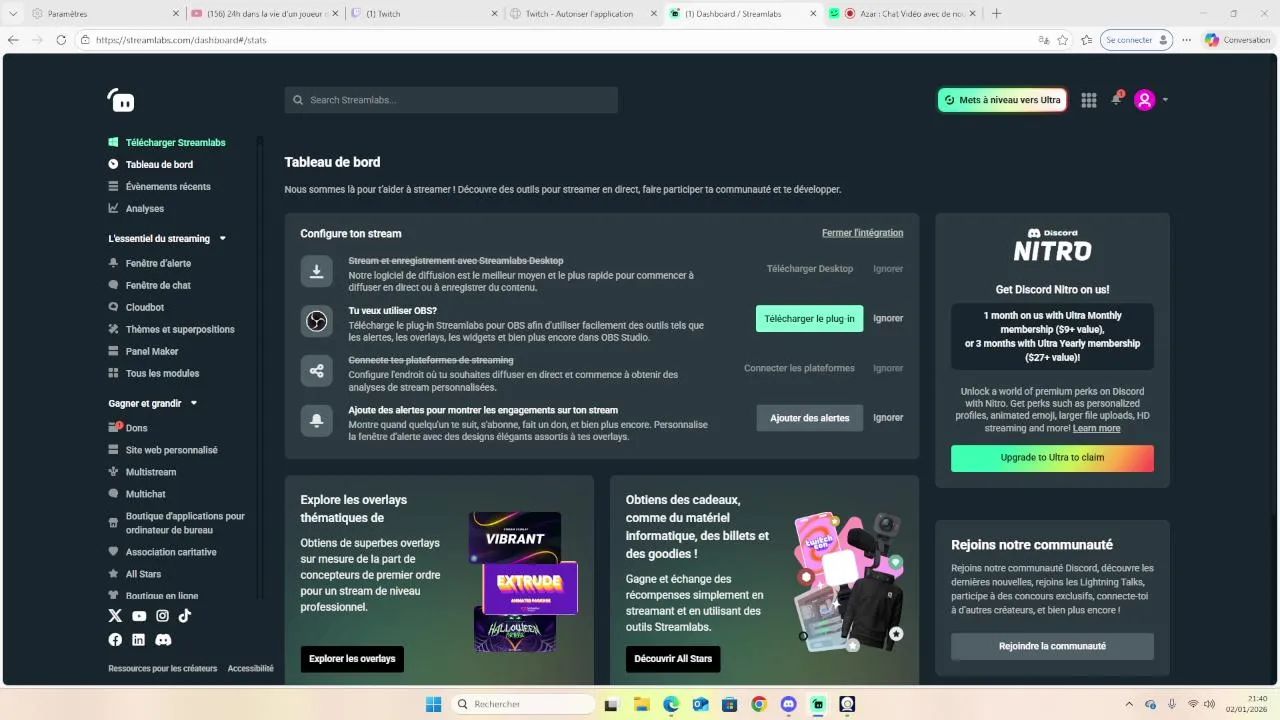Open Multistream in the sidebar
Image resolution: width=1280 pixels, height=720 pixels.
(x=142, y=472)
